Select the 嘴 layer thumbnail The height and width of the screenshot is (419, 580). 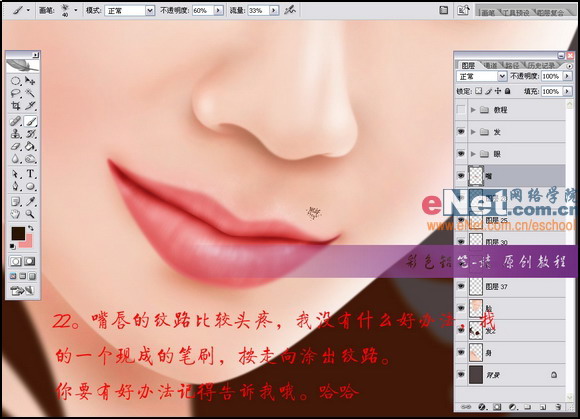point(476,176)
